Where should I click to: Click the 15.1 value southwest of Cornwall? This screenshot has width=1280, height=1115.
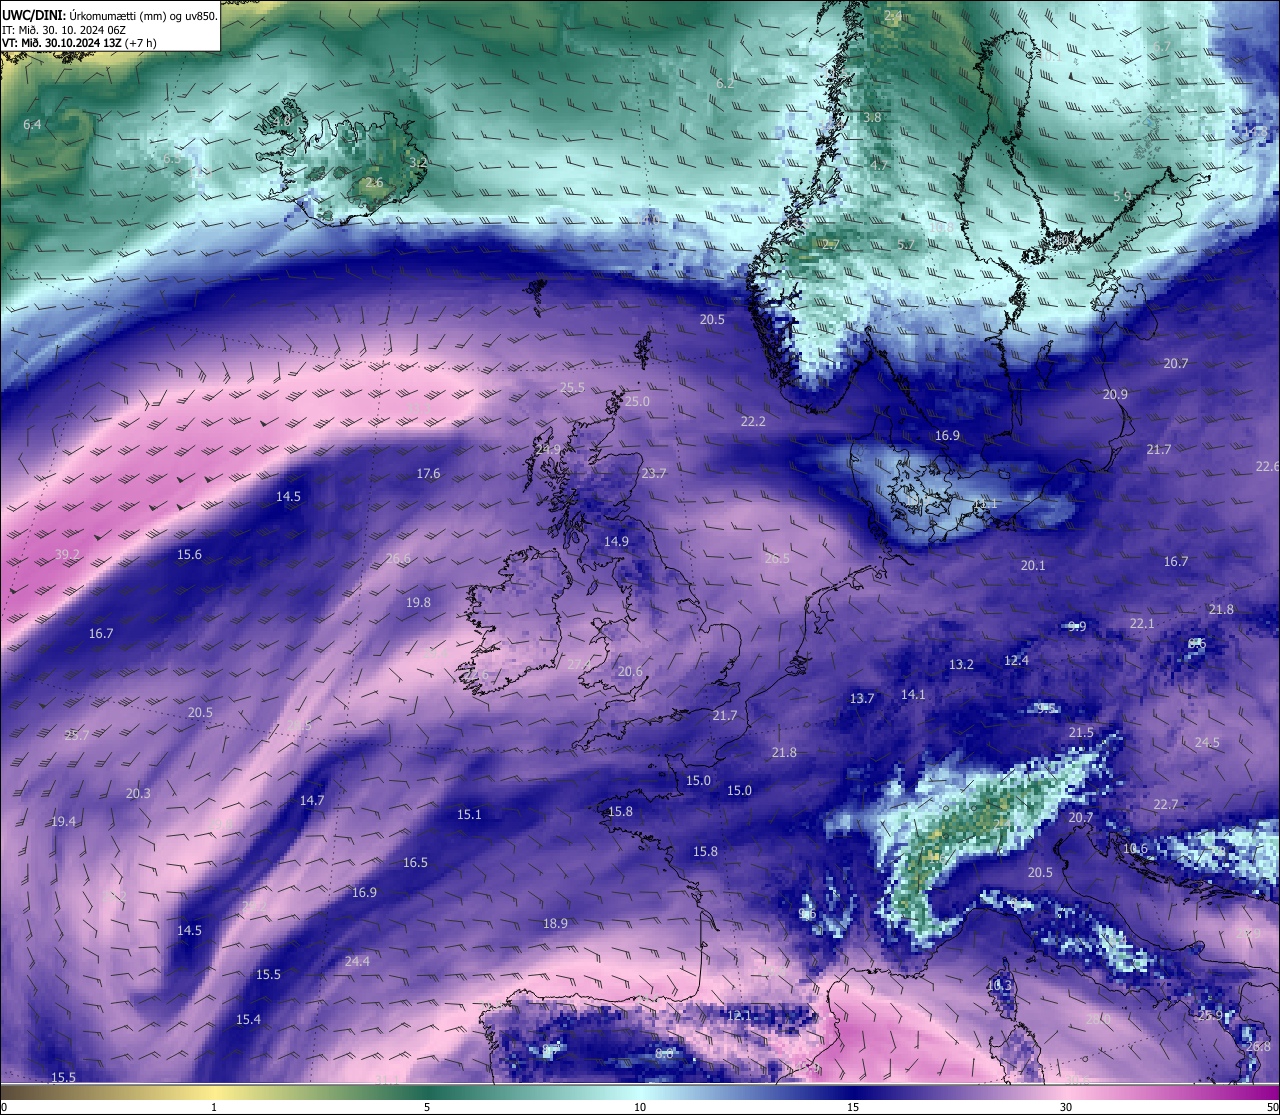click(x=469, y=814)
